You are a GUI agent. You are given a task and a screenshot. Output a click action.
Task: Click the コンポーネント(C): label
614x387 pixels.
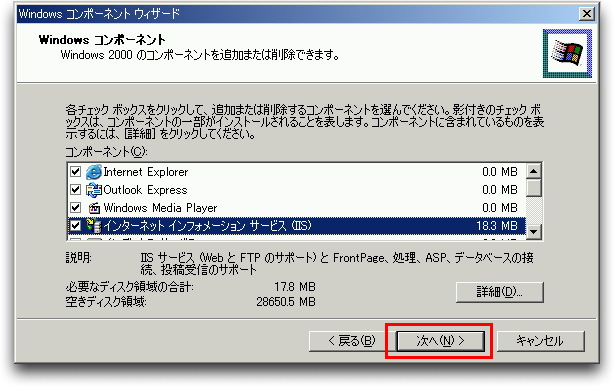coord(106,152)
